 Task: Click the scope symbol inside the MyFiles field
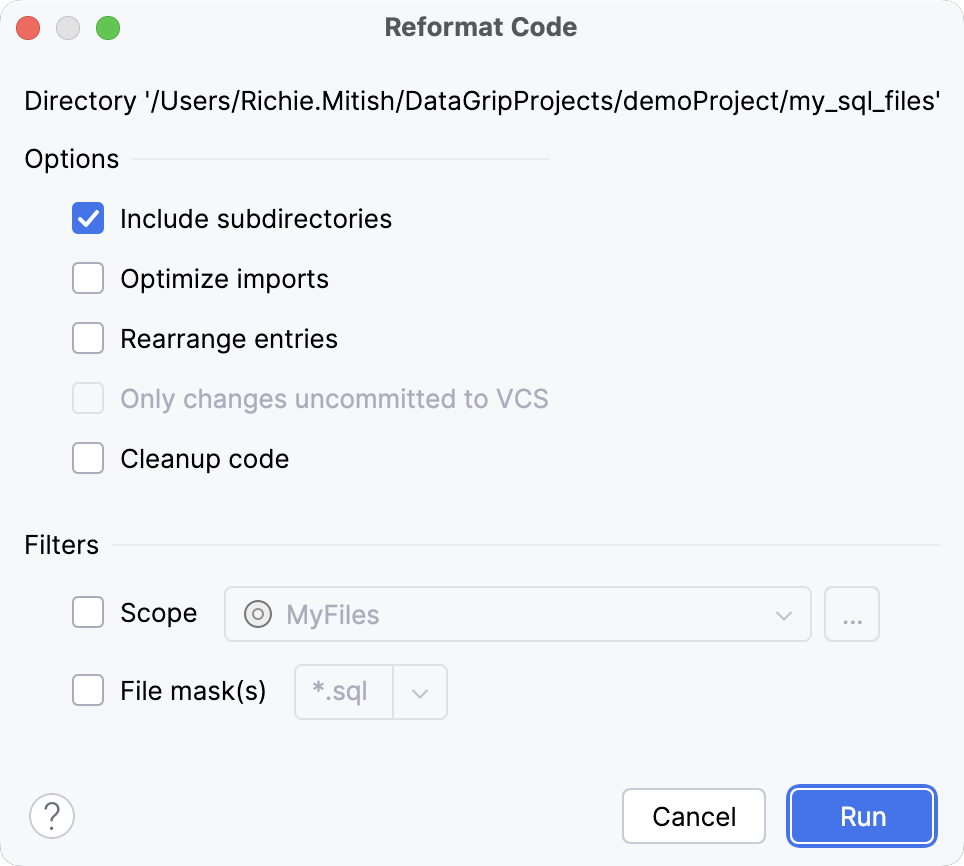click(257, 614)
